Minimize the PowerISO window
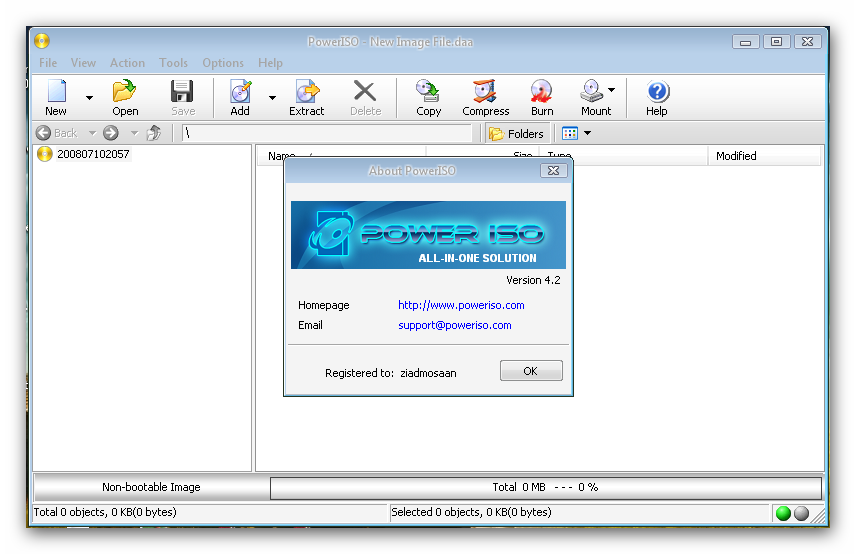The image size is (856, 554). point(746,41)
